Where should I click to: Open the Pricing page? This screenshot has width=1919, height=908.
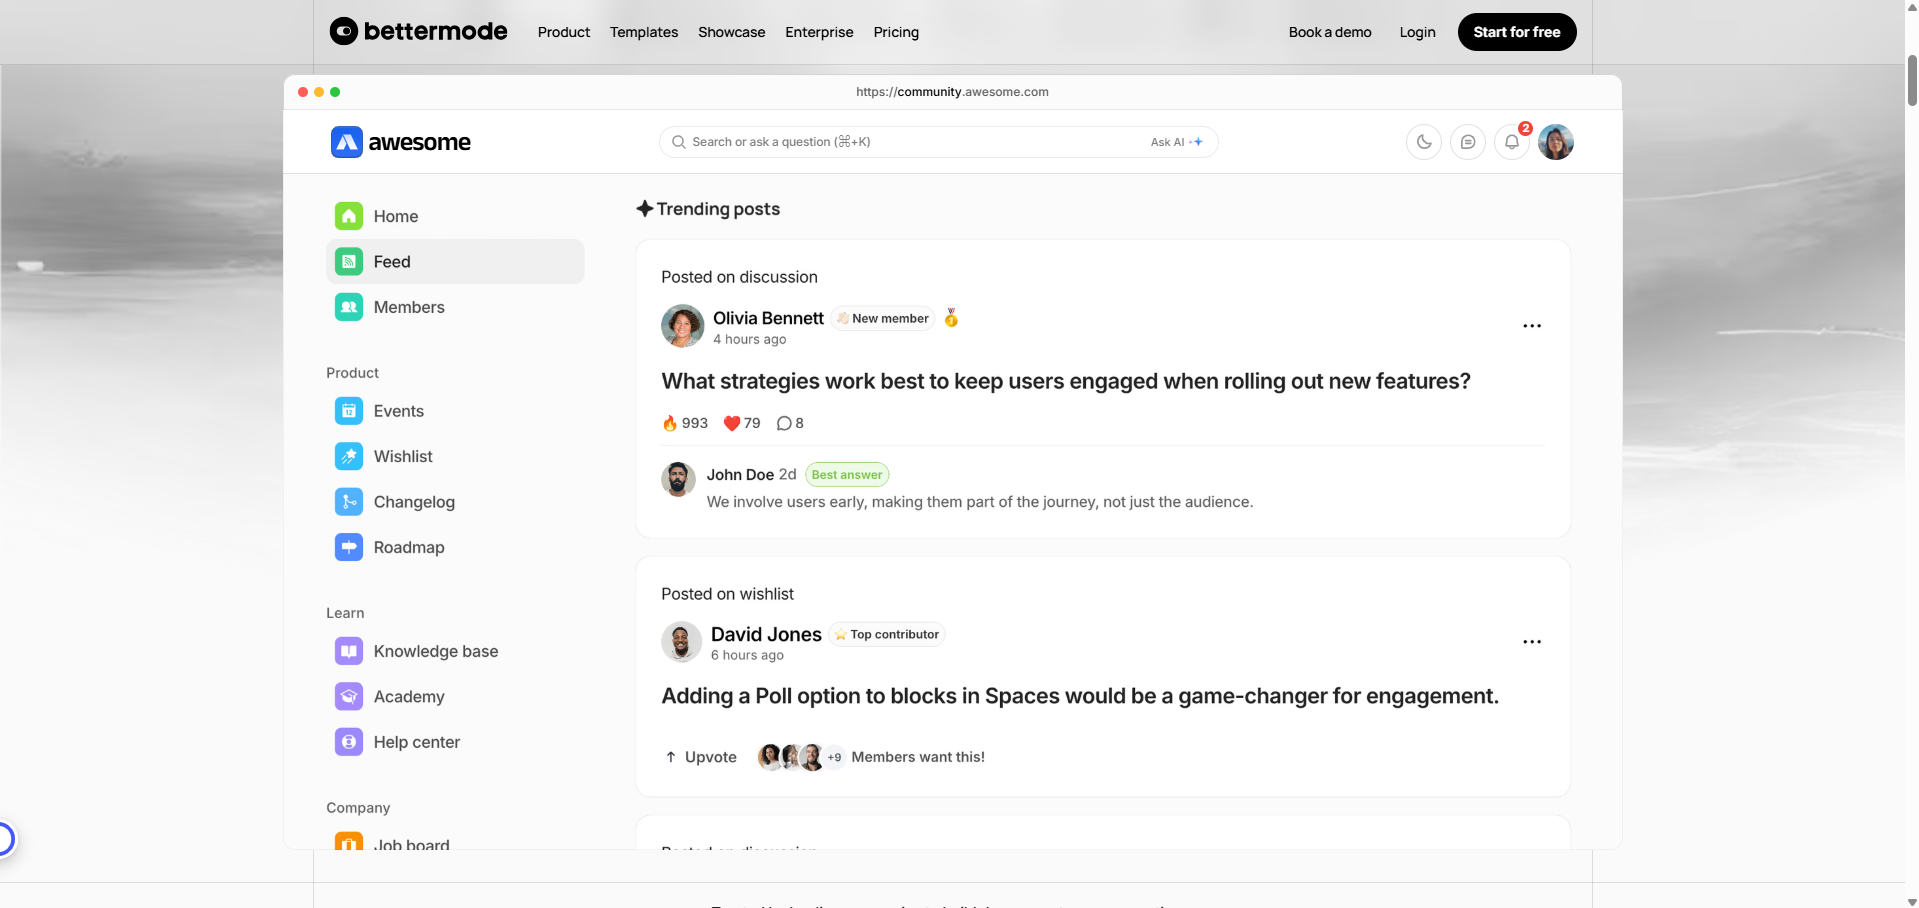(x=896, y=32)
